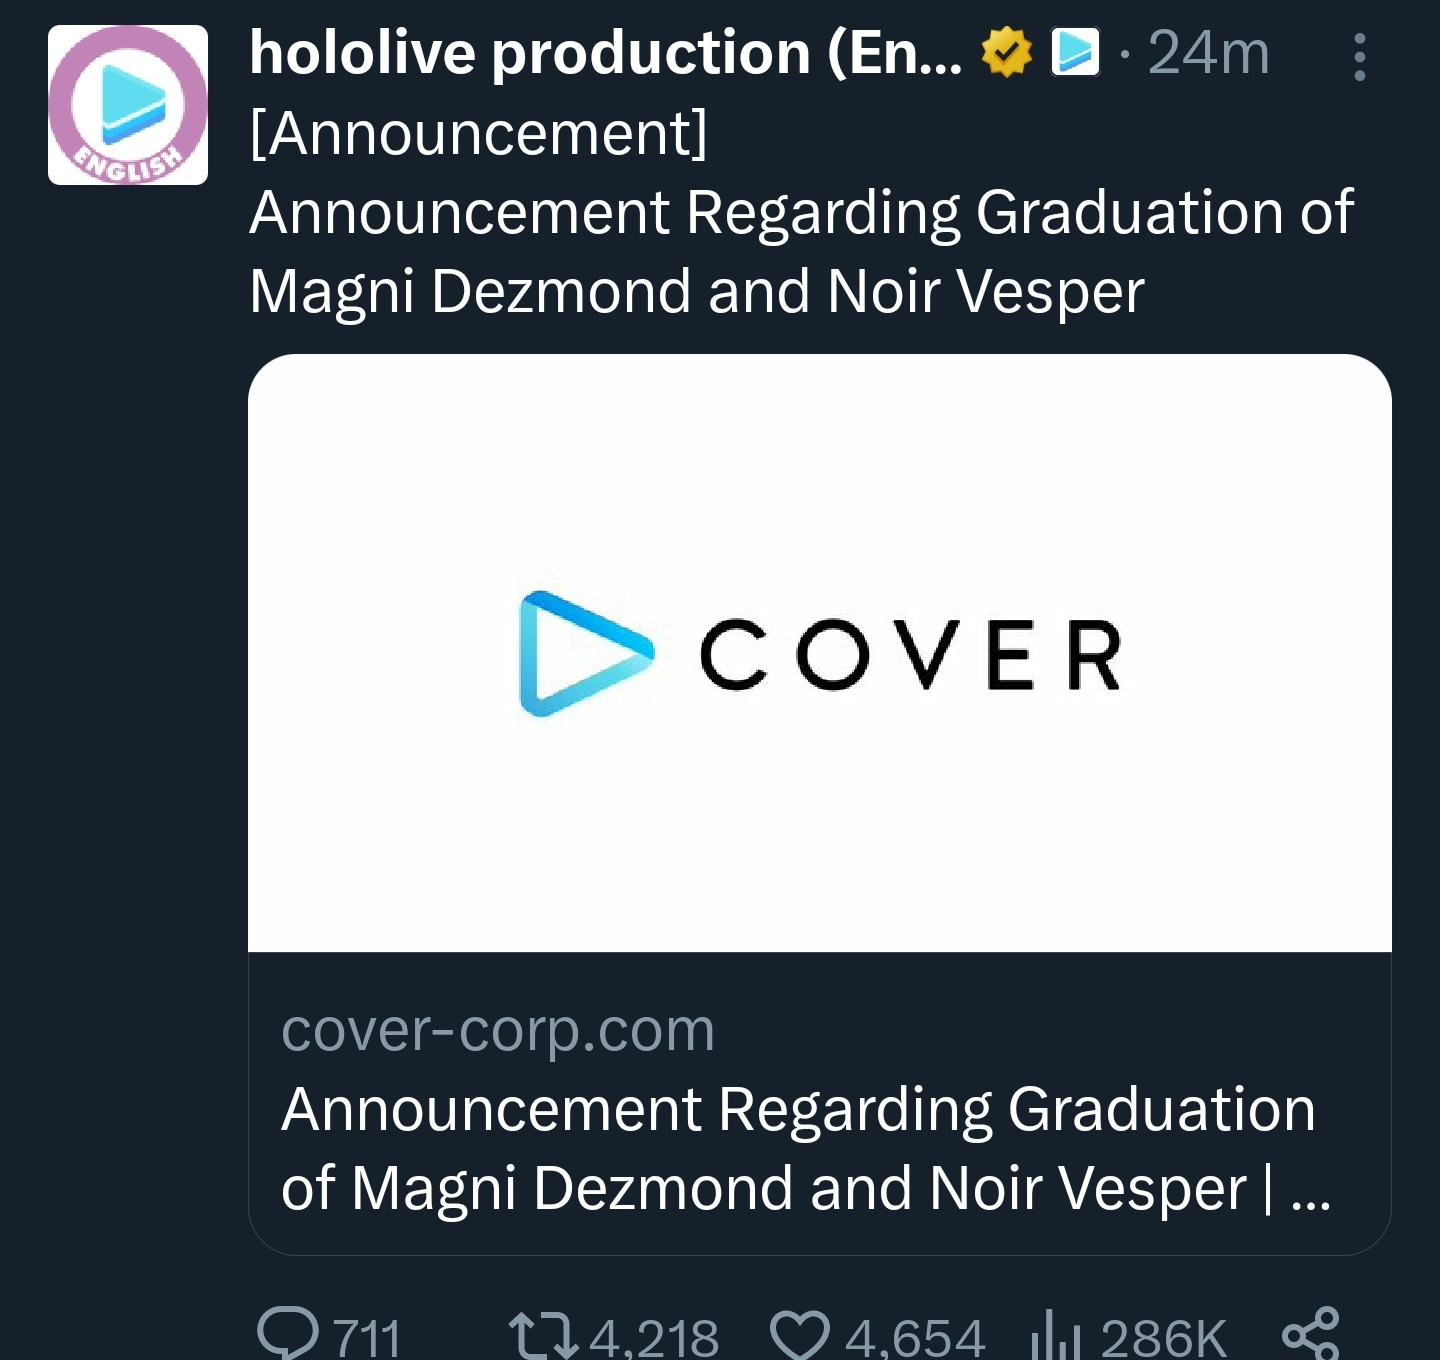1440x1360 pixels.
Task: Click the 286K views count
Action: point(1163,1337)
